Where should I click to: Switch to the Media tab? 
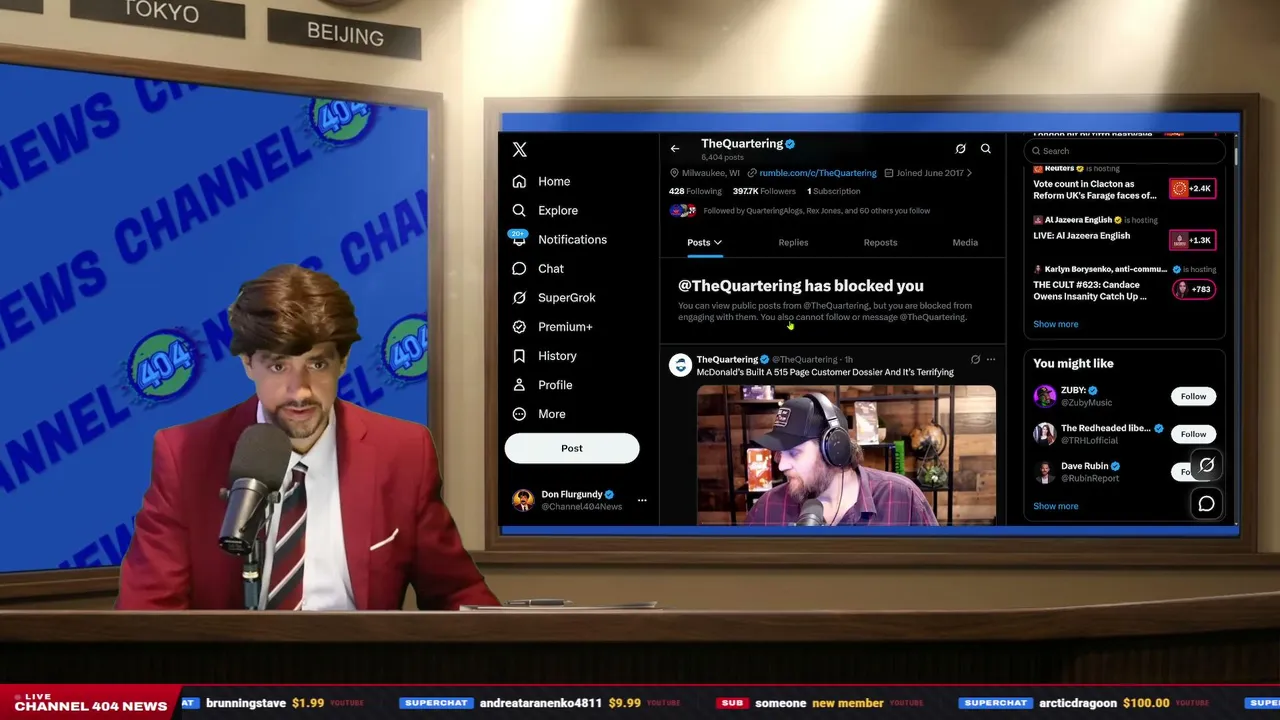pyautogui.click(x=965, y=242)
